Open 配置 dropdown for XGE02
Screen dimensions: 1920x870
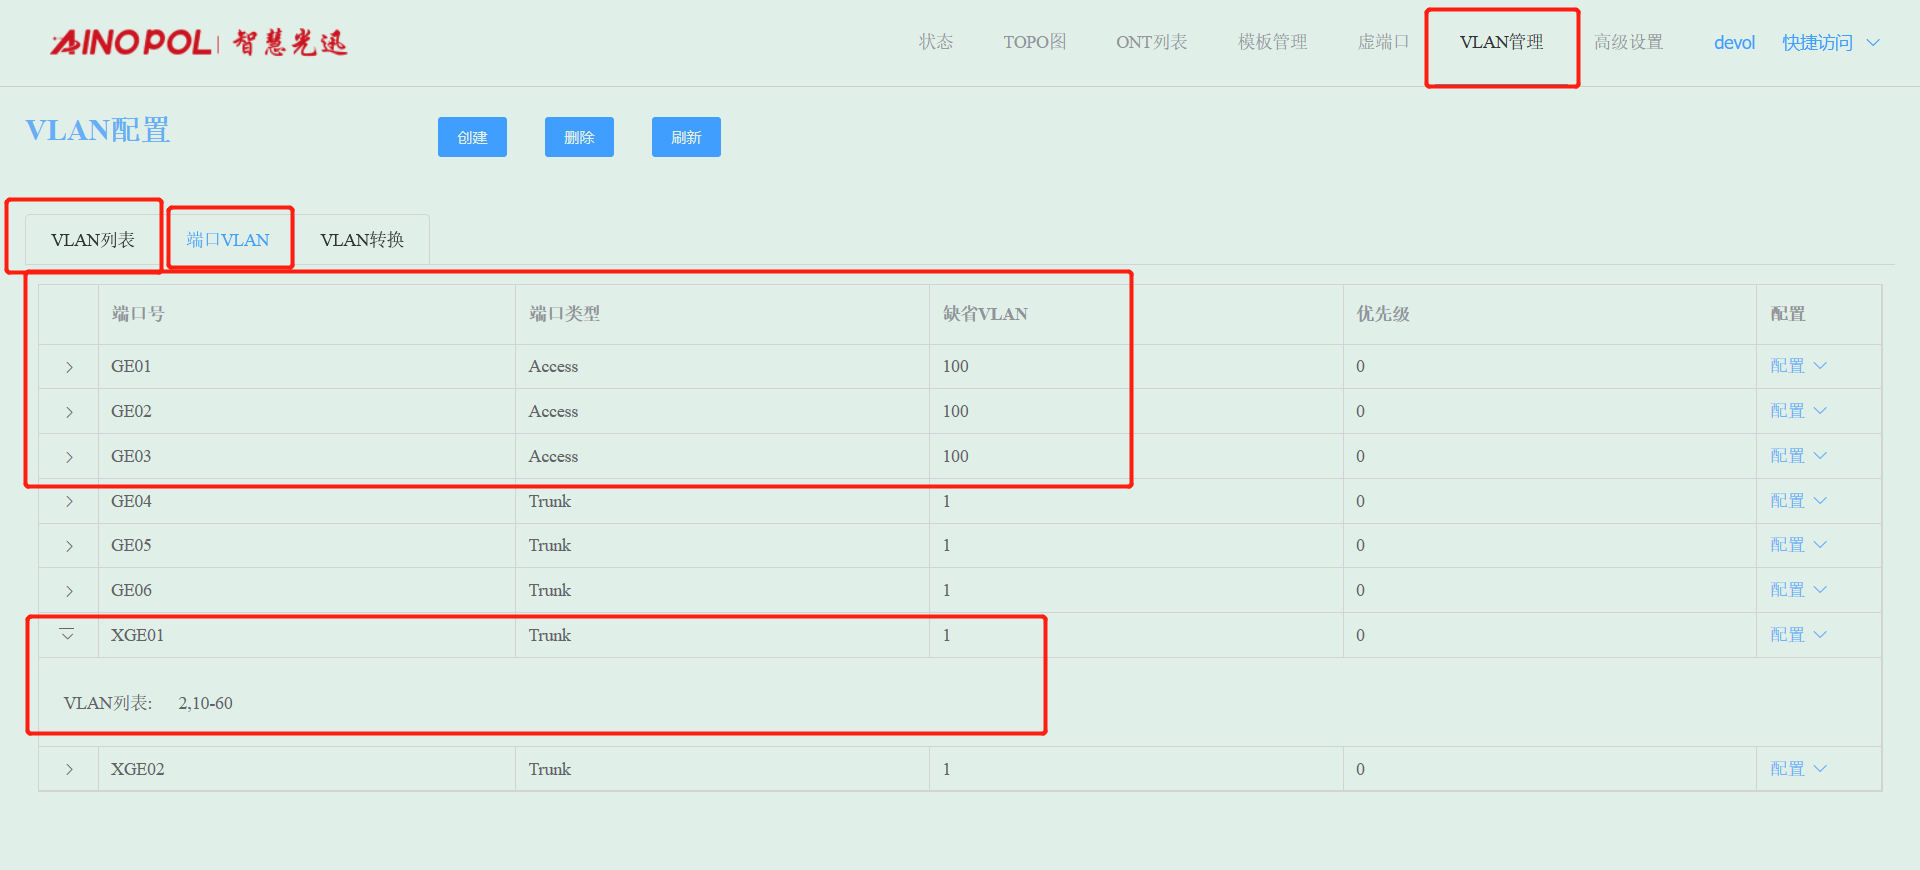click(x=1797, y=769)
